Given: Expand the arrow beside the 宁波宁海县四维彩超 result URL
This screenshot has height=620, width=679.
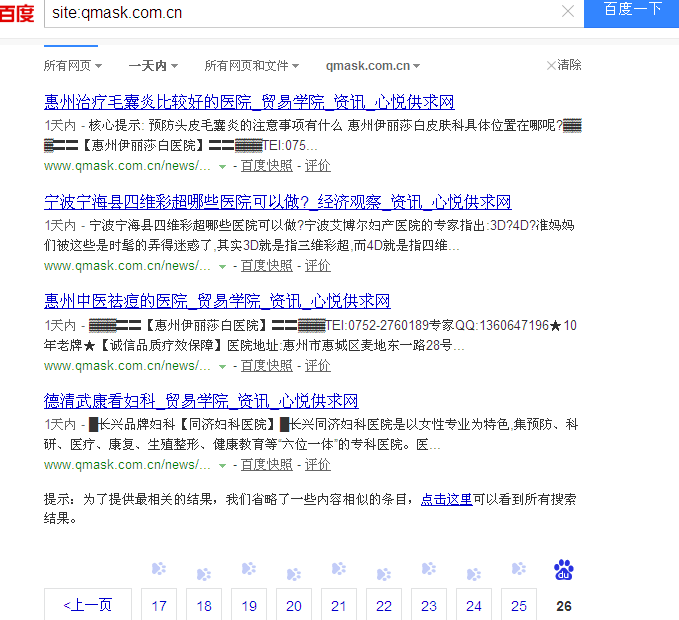Looking at the screenshot, I should [x=222, y=267].
